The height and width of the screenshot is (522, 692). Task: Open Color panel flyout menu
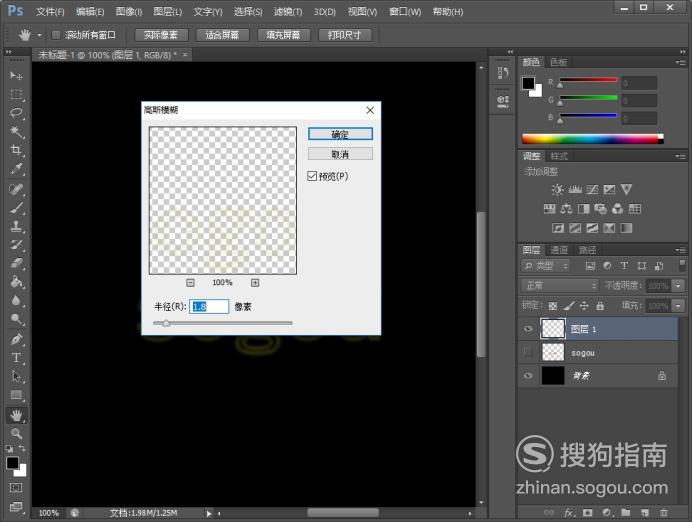coord(681,62)
